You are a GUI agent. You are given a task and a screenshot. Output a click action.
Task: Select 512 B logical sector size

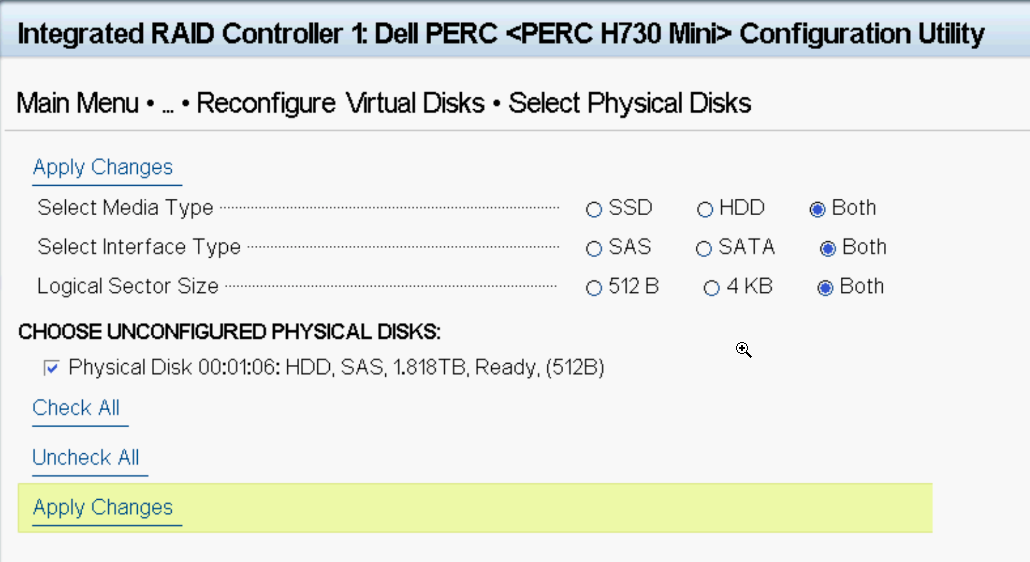click(594, 288)
